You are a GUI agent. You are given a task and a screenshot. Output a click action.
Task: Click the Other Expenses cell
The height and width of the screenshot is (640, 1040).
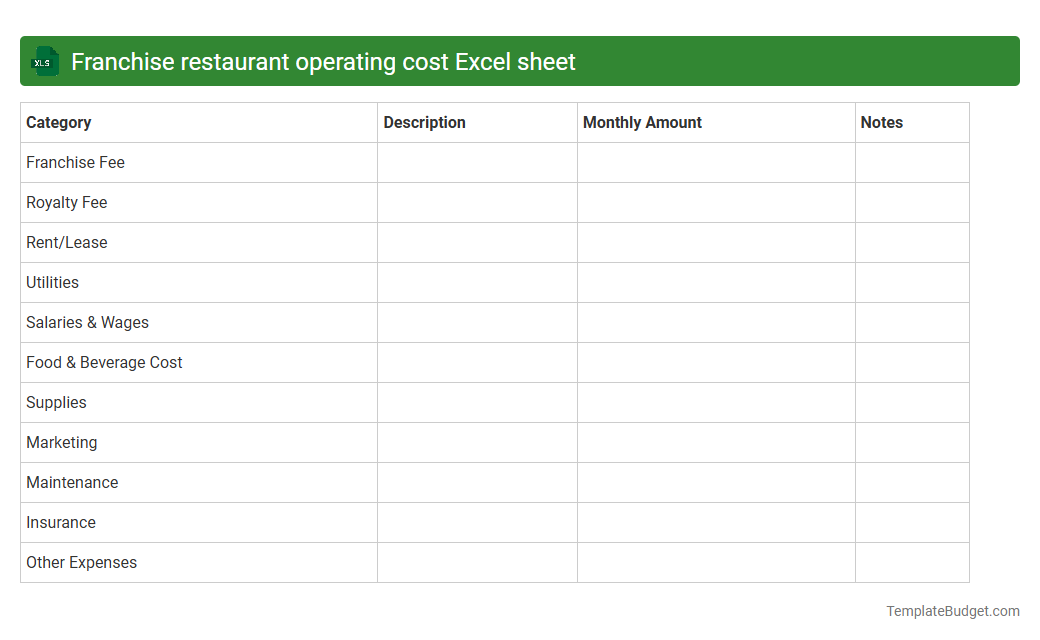tap(81, 562)
